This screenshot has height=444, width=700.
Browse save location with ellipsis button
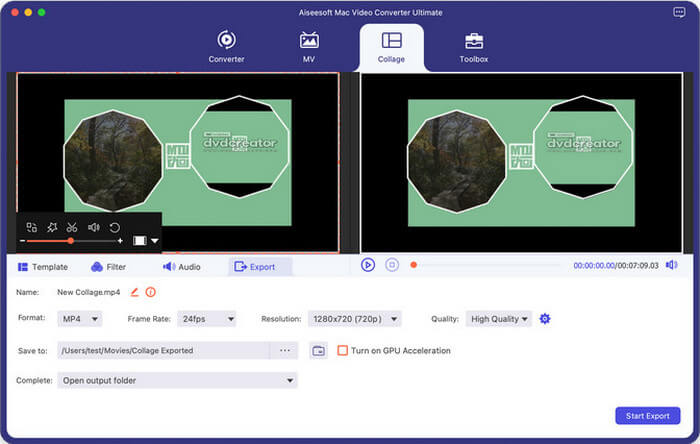(284, 351)
